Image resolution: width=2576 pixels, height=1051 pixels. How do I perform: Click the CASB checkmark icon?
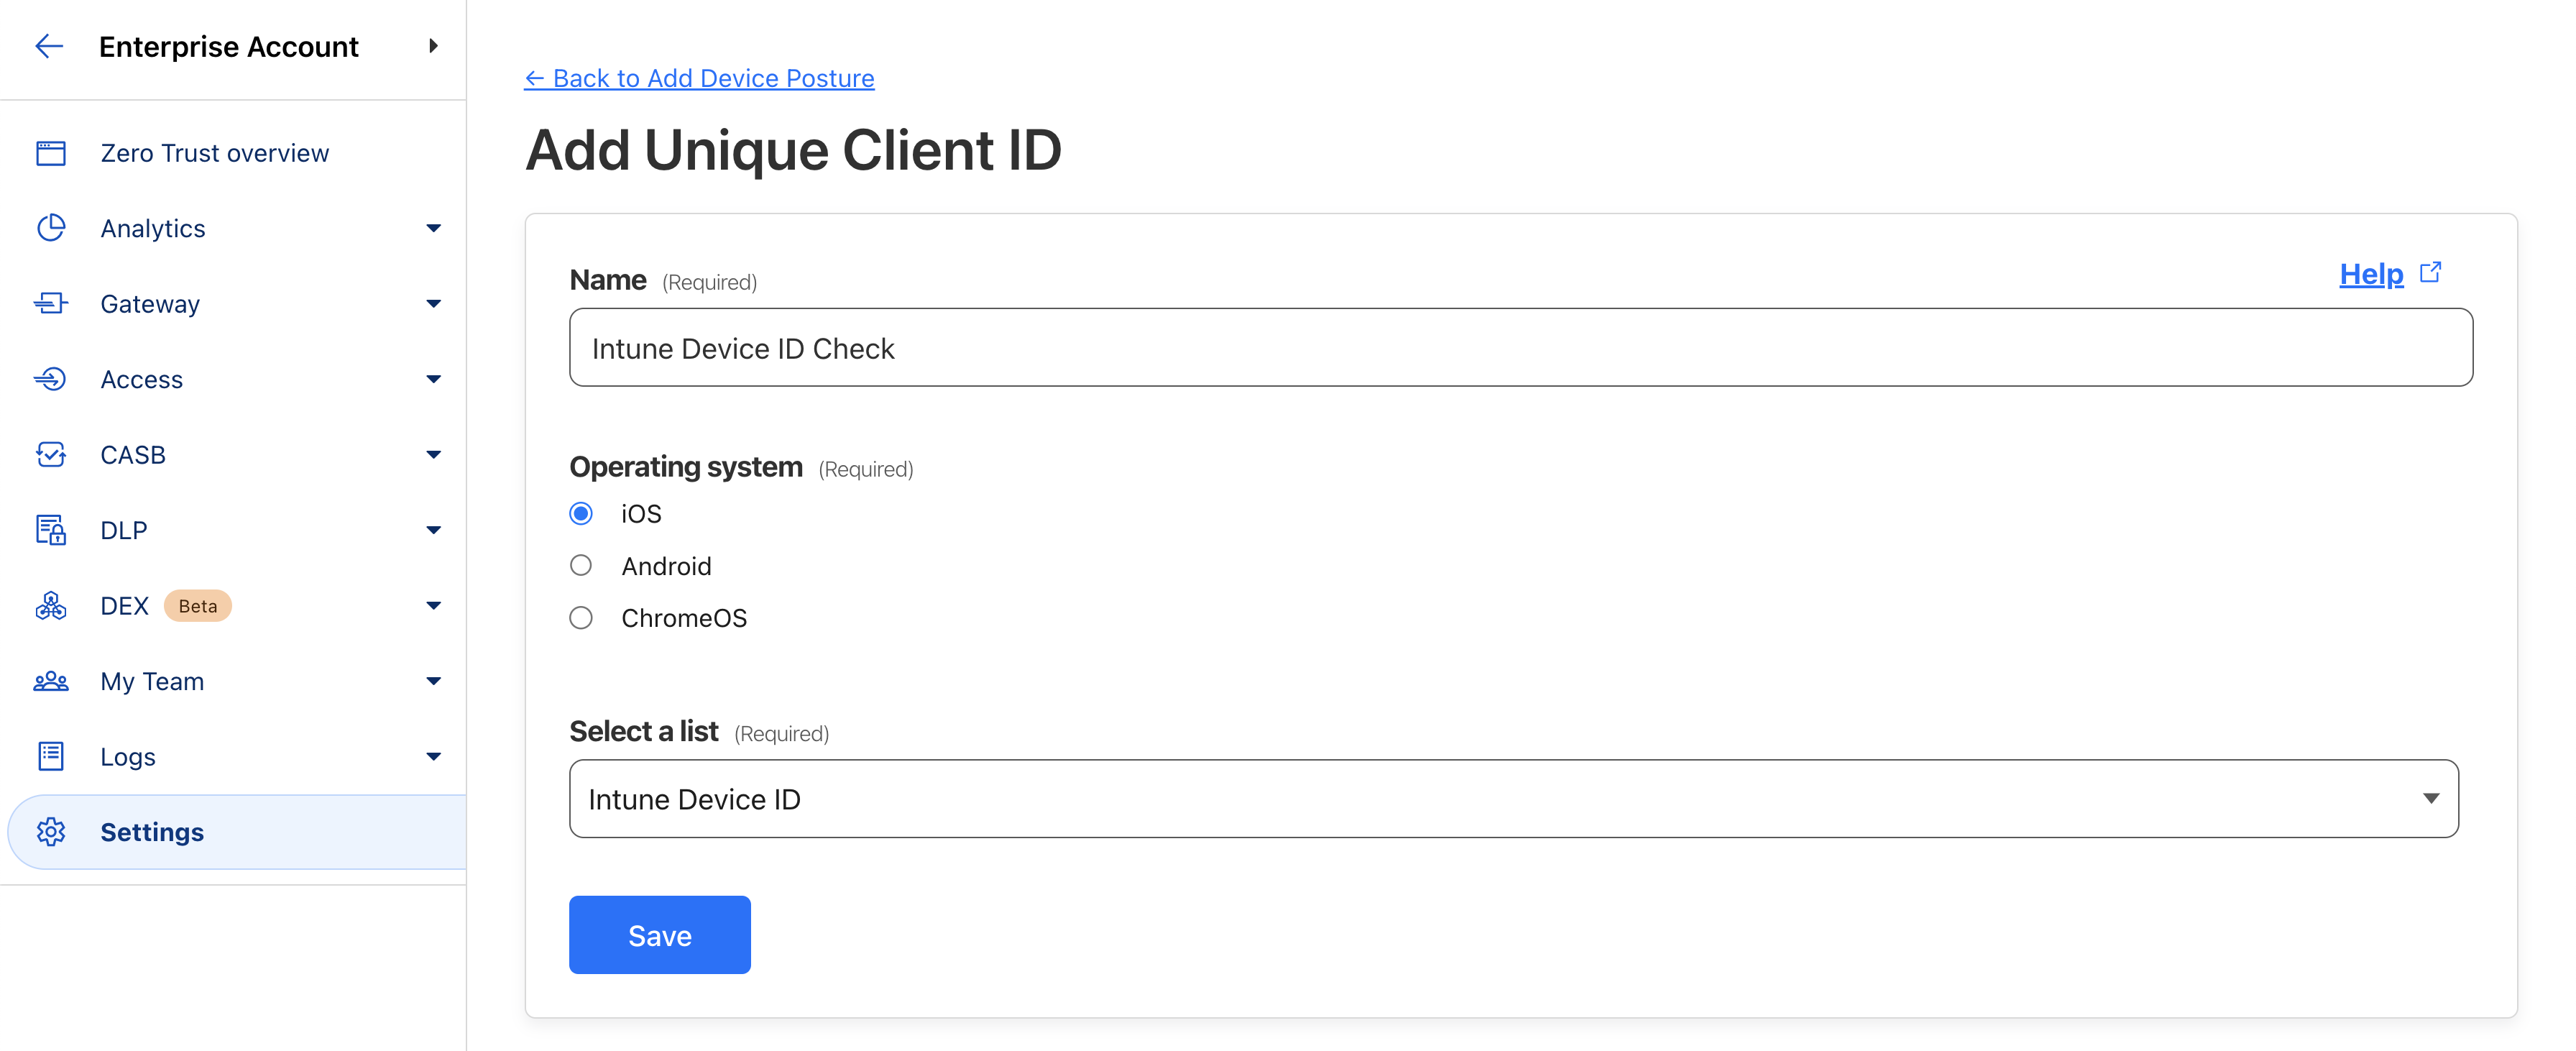pos(51,454)
